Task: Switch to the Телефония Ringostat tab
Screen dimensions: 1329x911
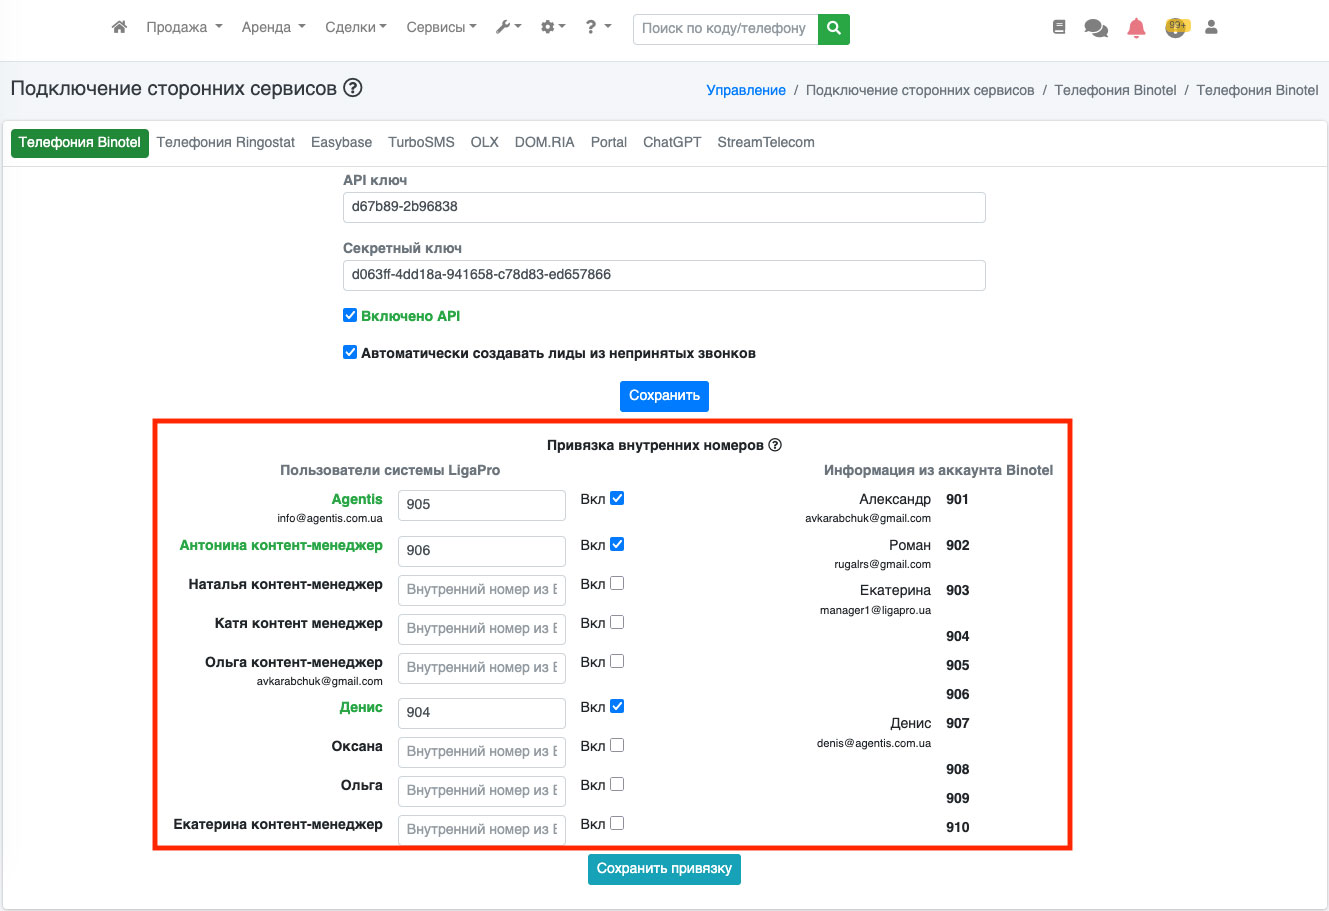Action: 226,142
